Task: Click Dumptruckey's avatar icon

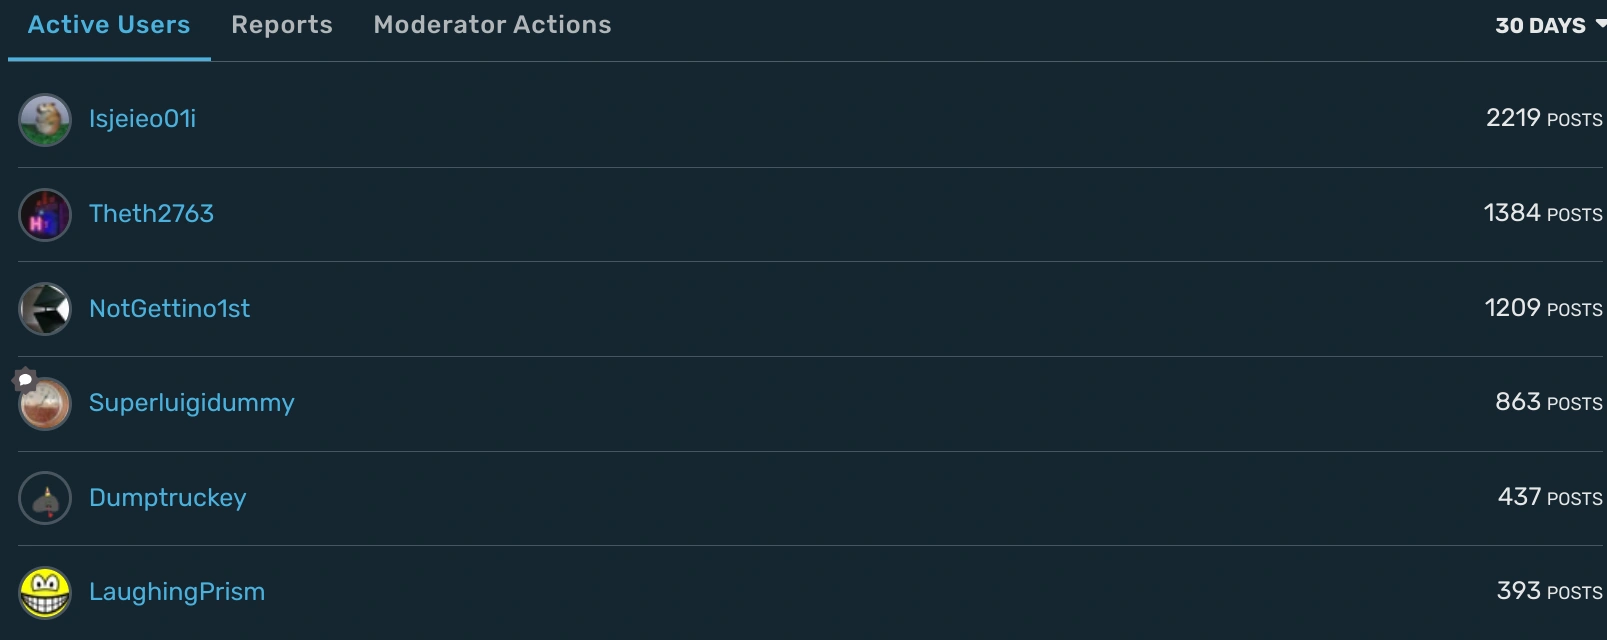Action: 45,498
